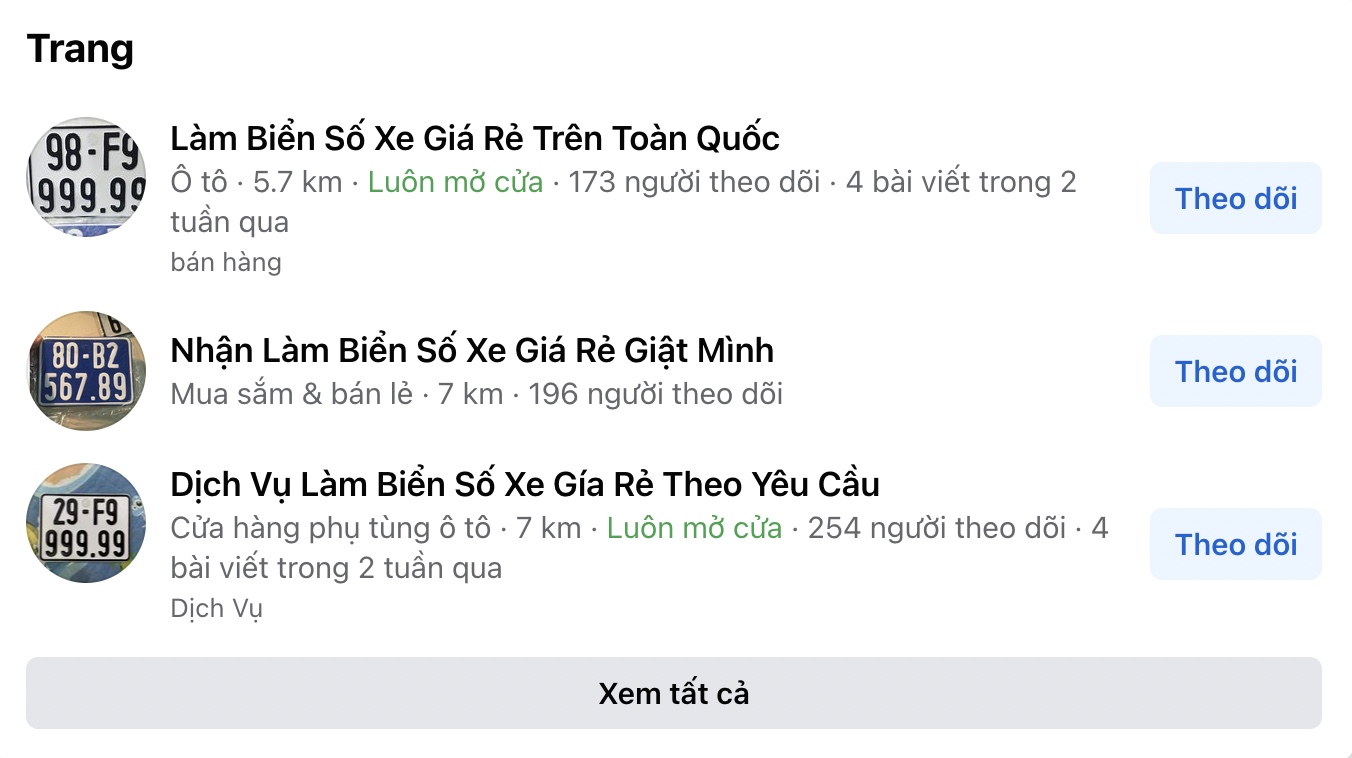Open the 29-F9 license plate profile picture
Screen dimensions: 1352x758
pyautogui.click(x=86, y=523)
